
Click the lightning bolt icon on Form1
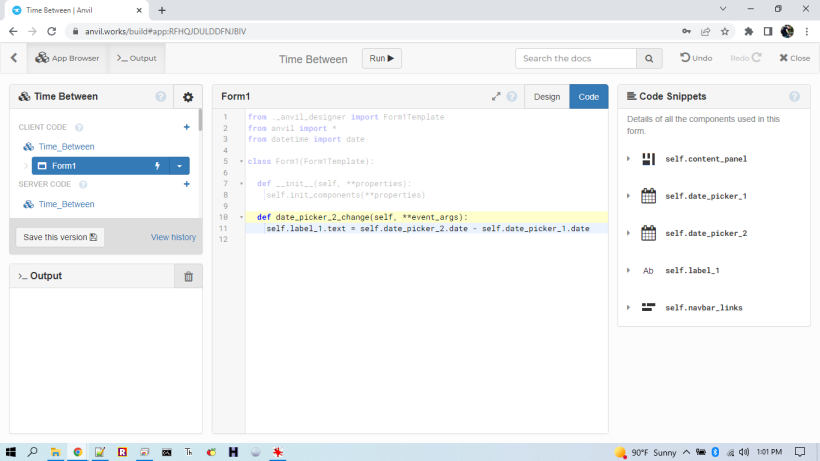156,166
